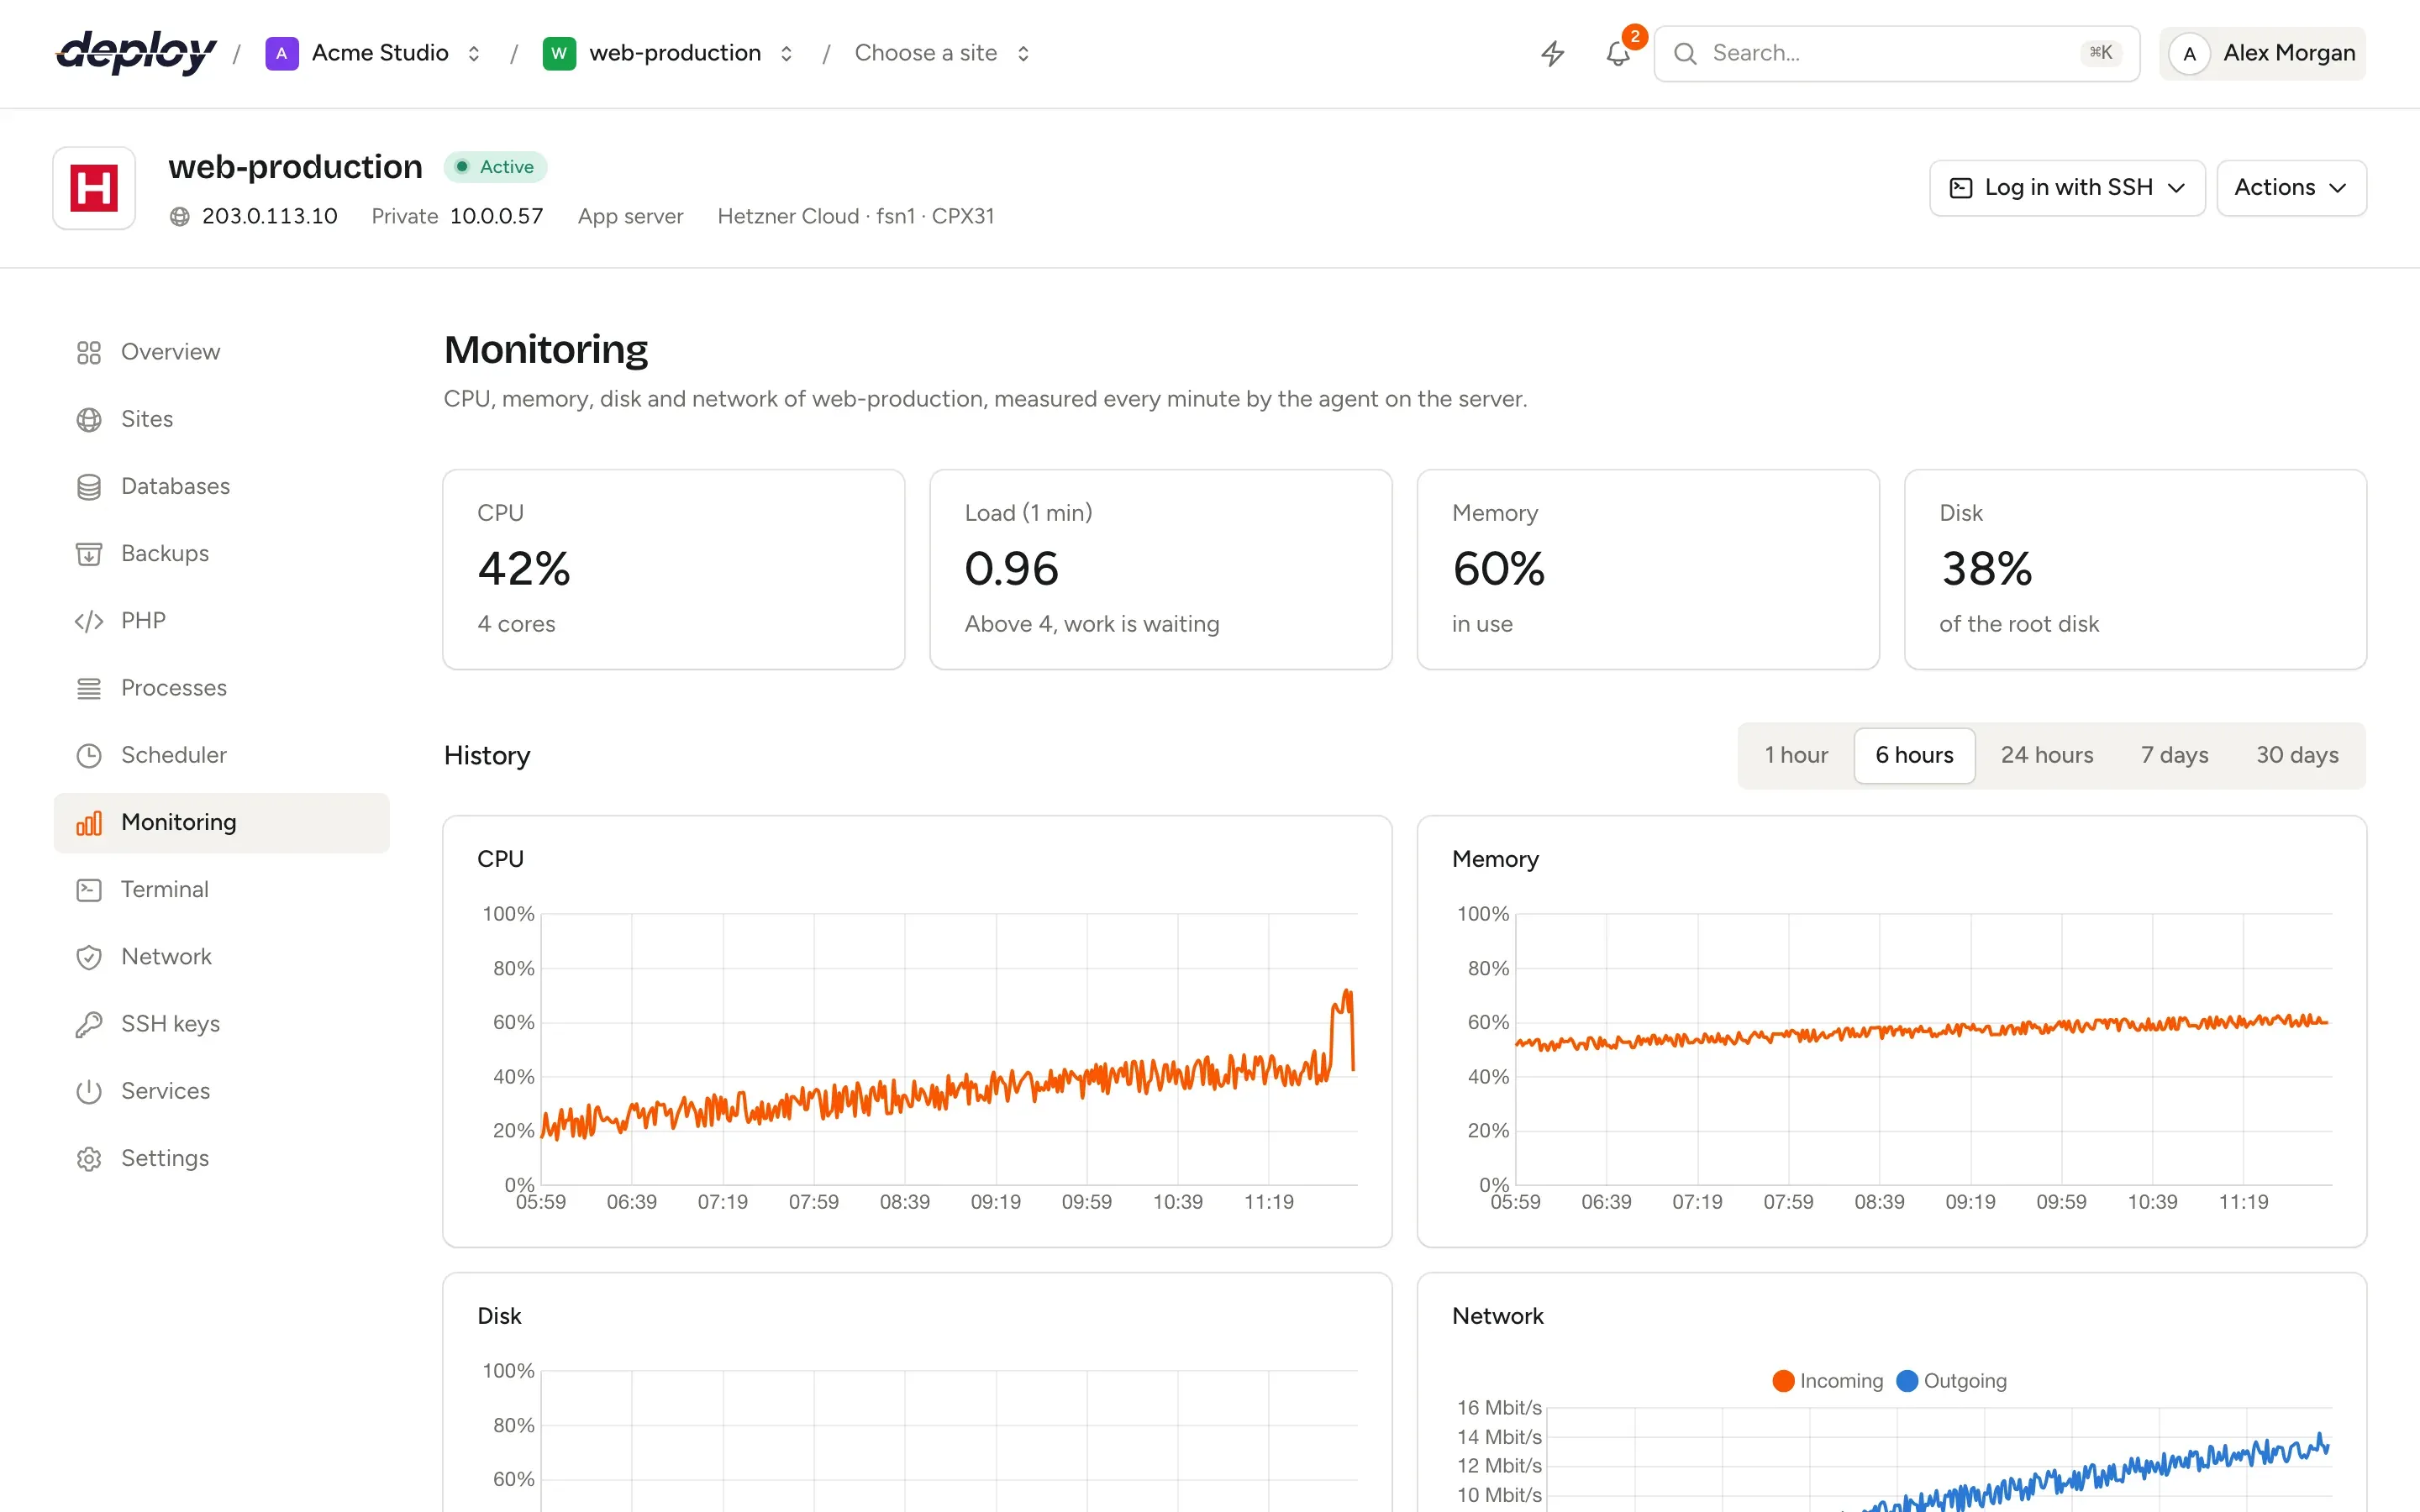Image resolution: width=2420 pixels, height=1512 pixels.
Task: Click the Overview grid icon in the sidebar
Action: coord(89,352)
